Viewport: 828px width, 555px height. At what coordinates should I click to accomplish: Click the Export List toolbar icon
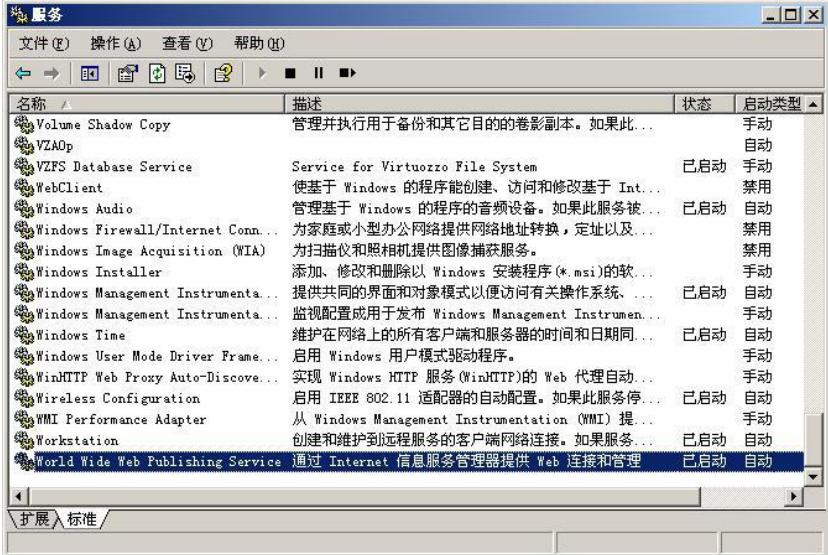pos(185,73)
